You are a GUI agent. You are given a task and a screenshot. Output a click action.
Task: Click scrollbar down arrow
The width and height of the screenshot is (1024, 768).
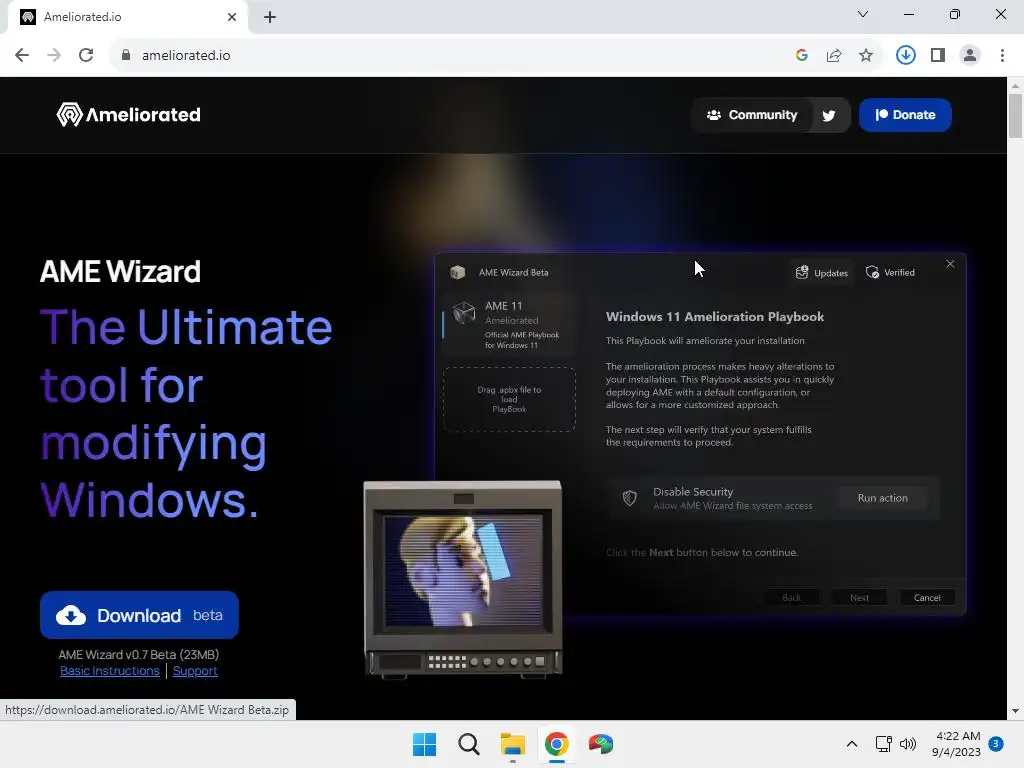1015,711
